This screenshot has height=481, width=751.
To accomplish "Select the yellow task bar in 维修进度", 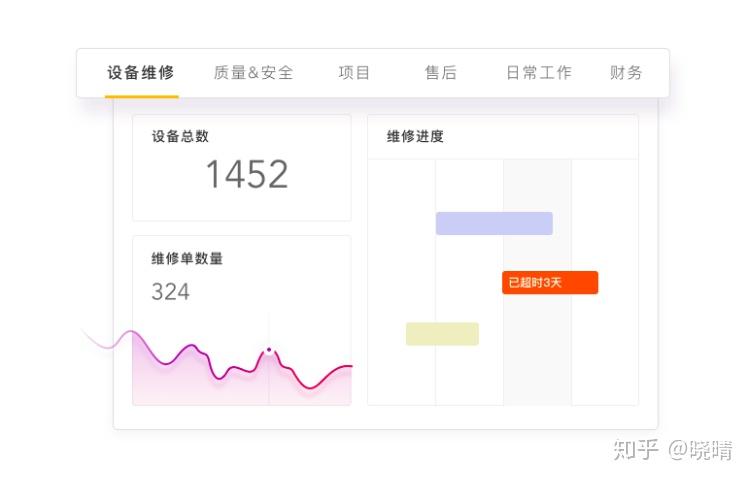I will [442, 334].
